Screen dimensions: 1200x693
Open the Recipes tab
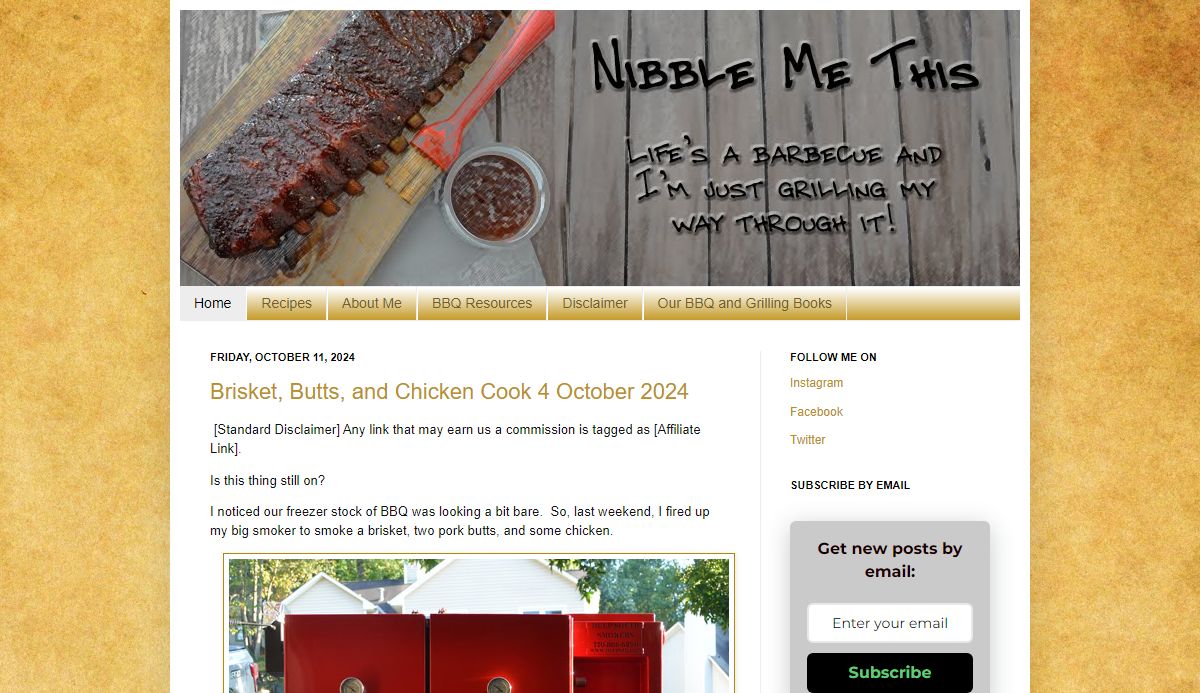[287, 303]
